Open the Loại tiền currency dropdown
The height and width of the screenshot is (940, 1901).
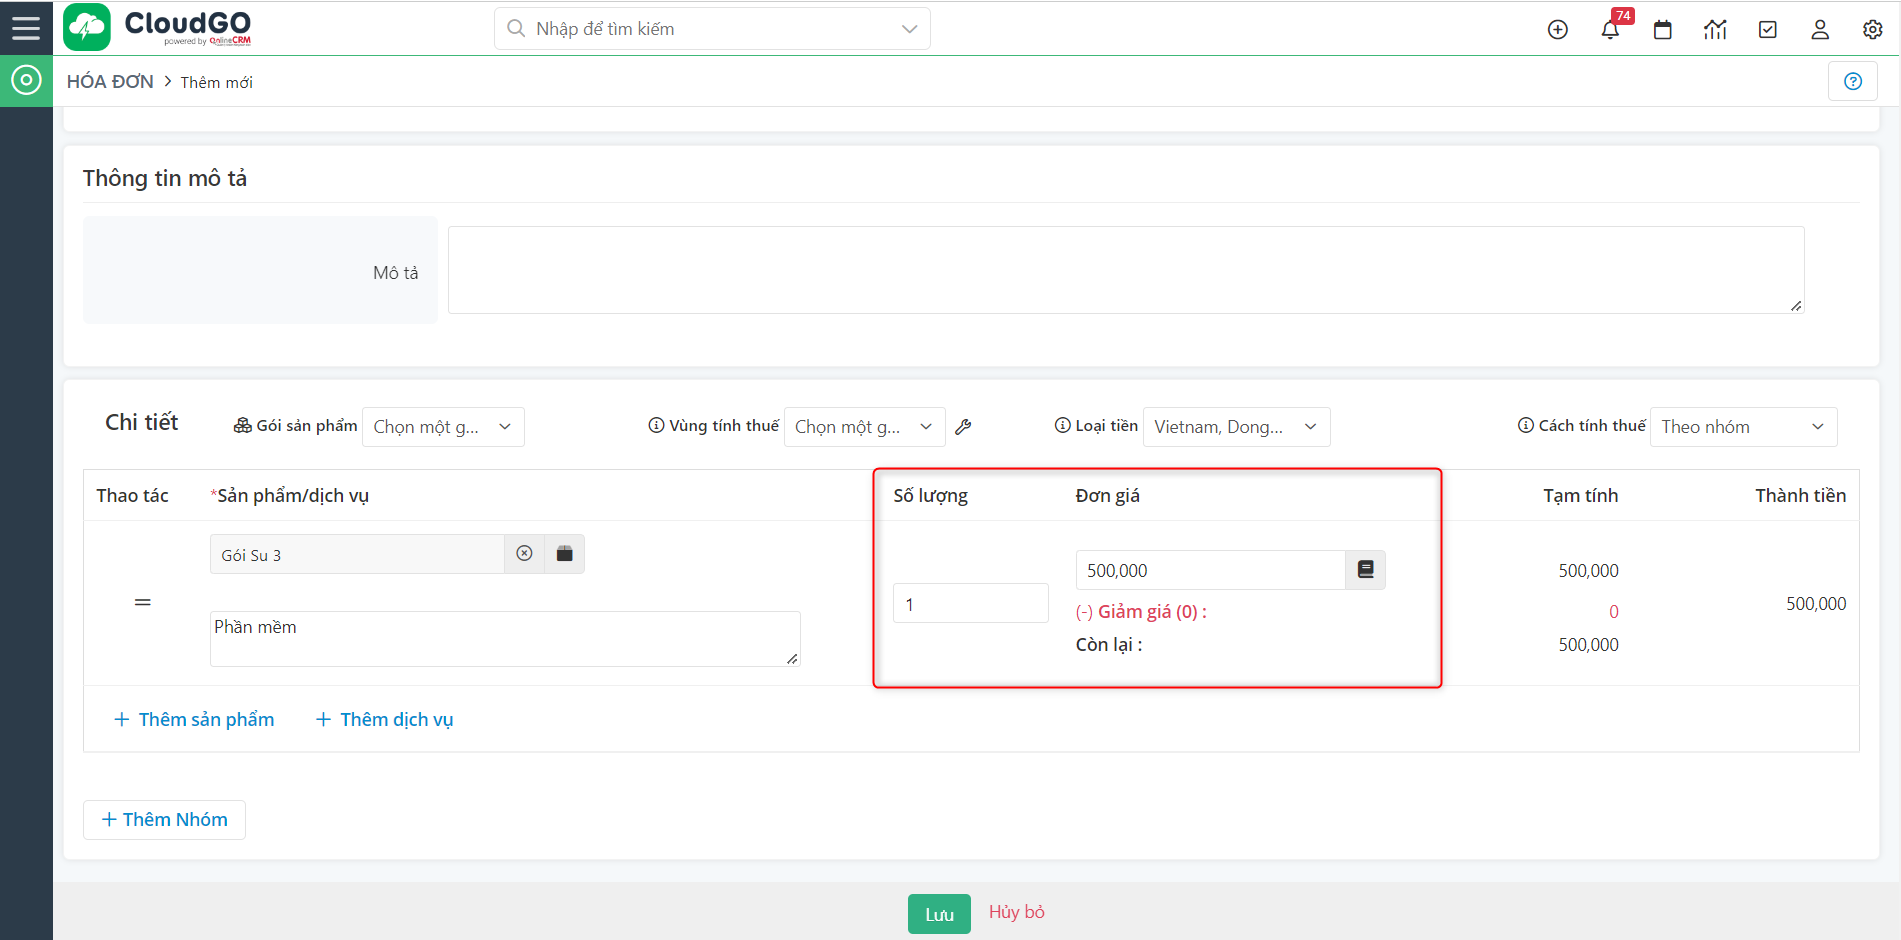tap(1235, 427)
